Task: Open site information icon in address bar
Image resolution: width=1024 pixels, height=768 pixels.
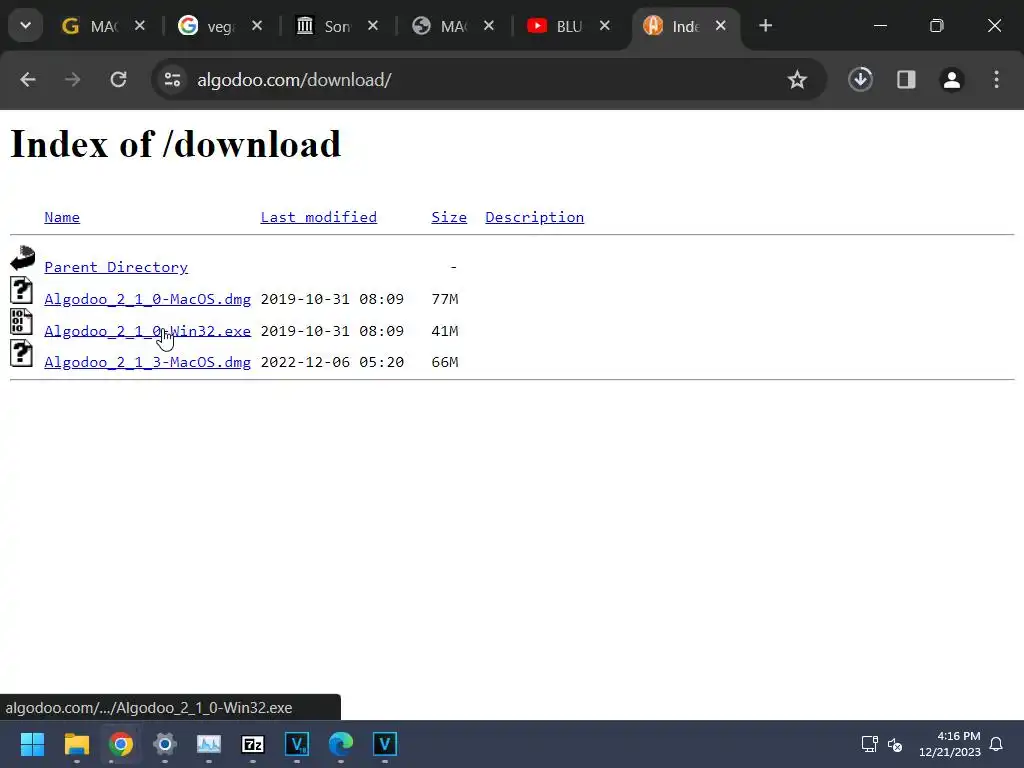Action: coord(172,80)
